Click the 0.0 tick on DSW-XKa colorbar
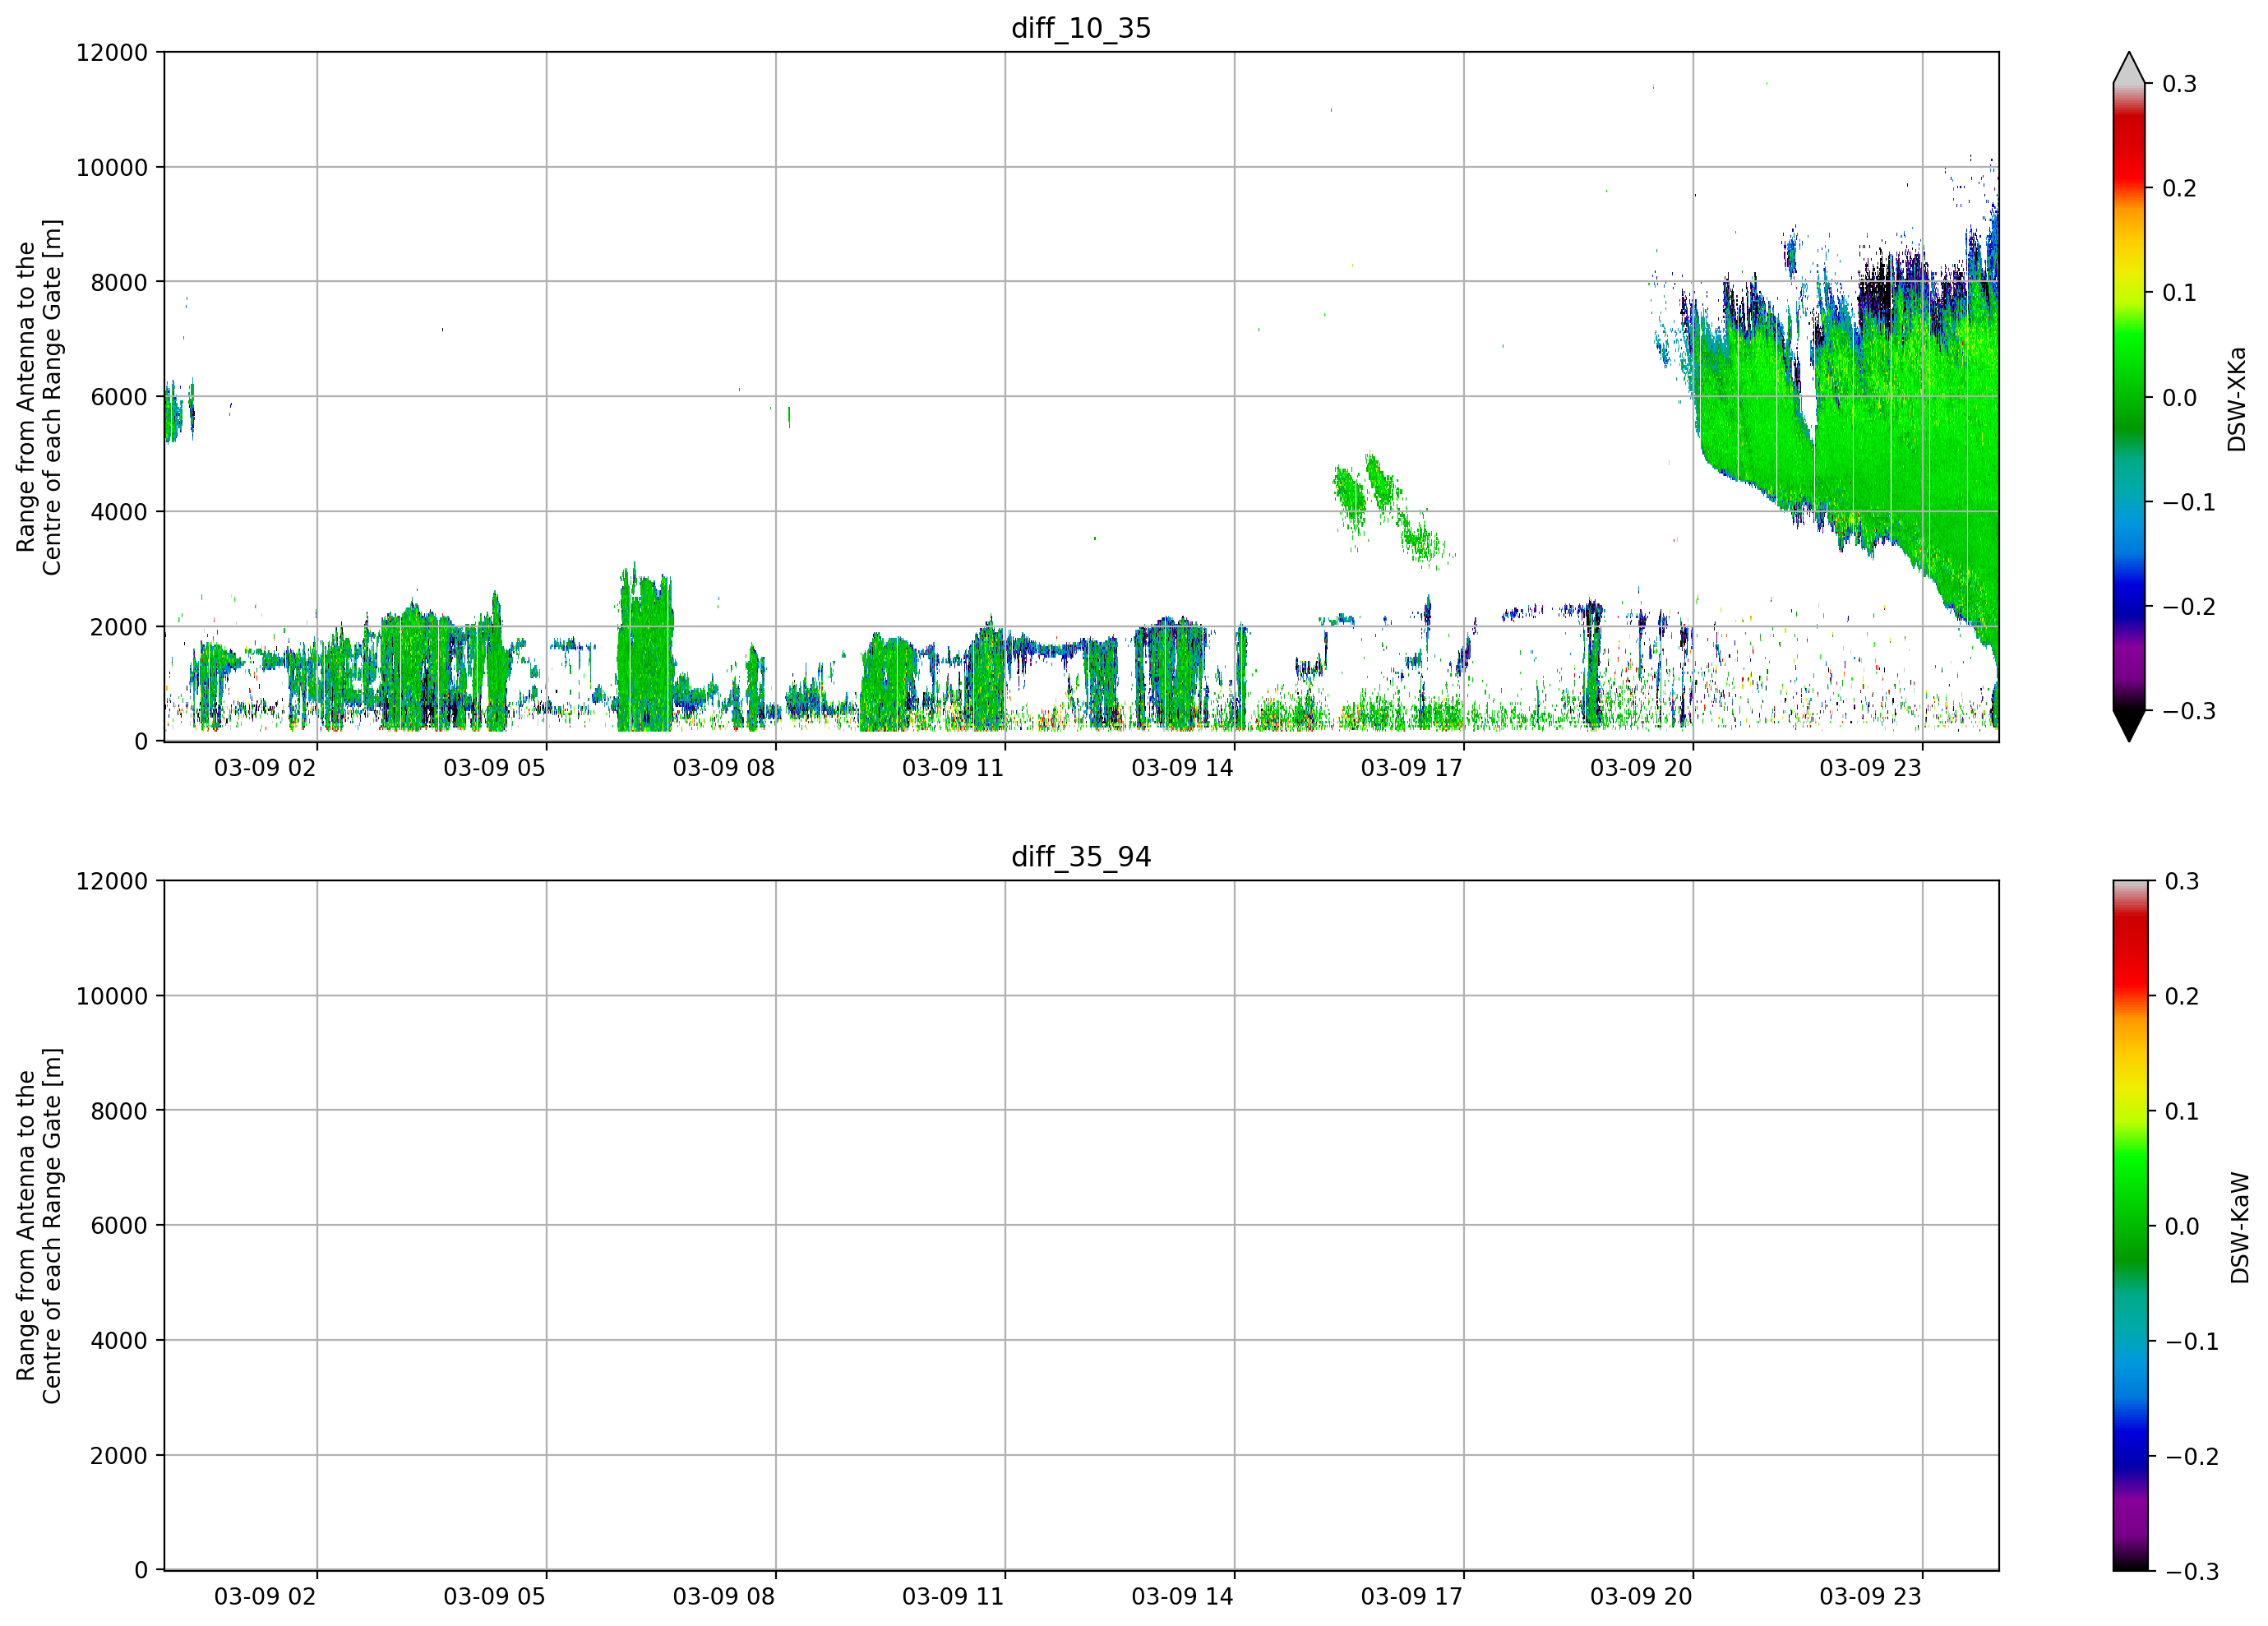Screen dimensions: 2268x1626 click(x=2179, y=398)
